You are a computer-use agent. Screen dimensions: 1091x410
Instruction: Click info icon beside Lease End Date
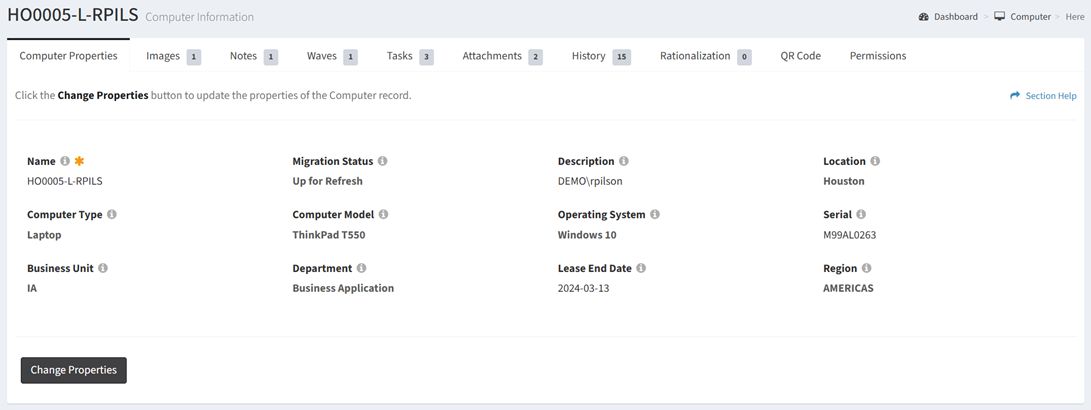[x=641, y=269]
